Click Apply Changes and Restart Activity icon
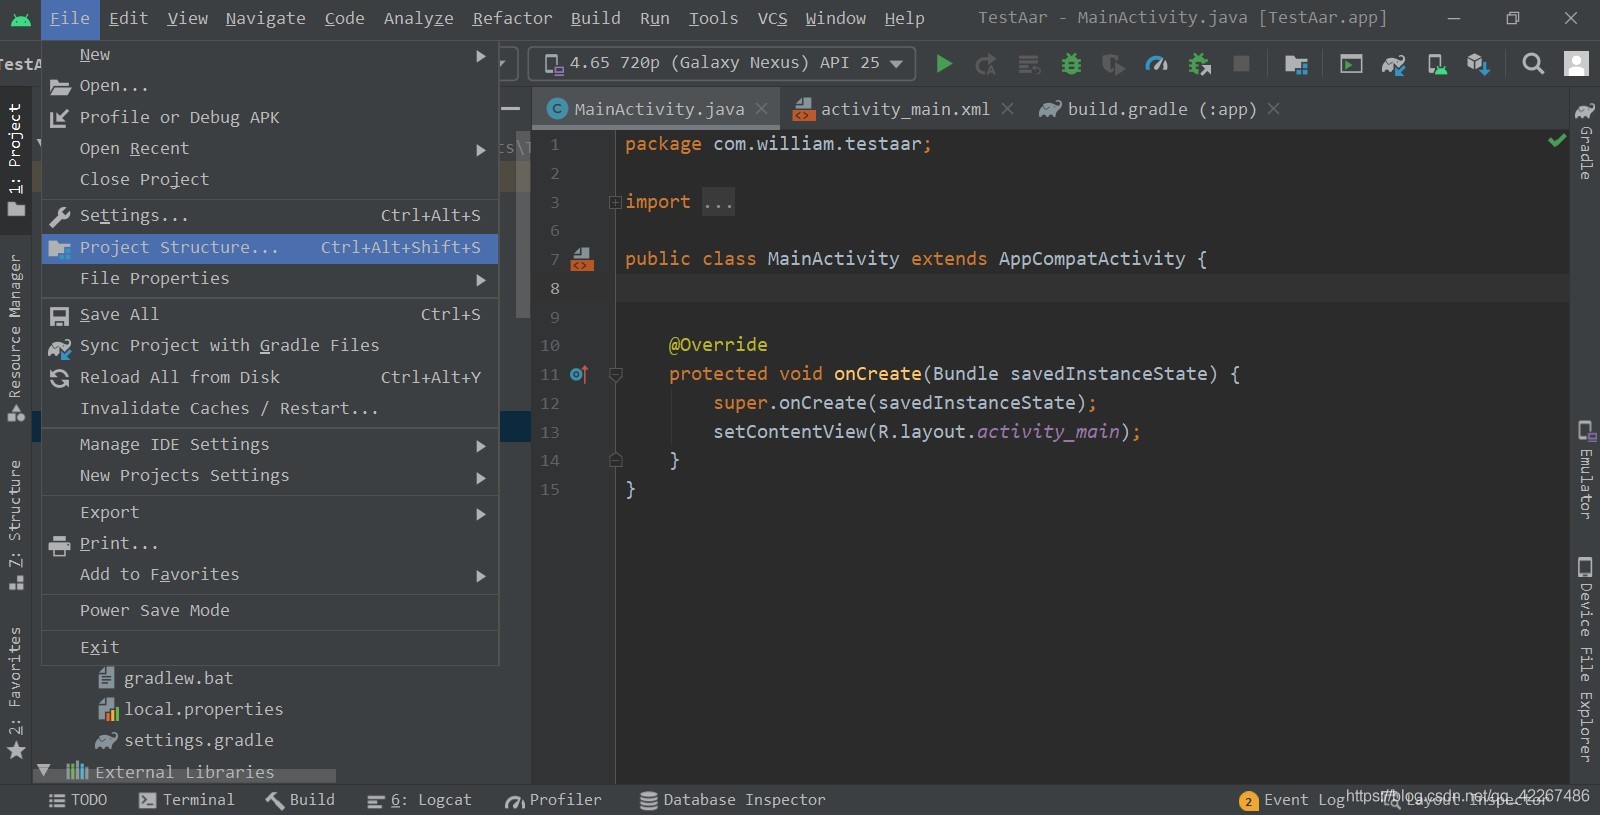This screenshot has width=1600, height=815. pos(986,64)
